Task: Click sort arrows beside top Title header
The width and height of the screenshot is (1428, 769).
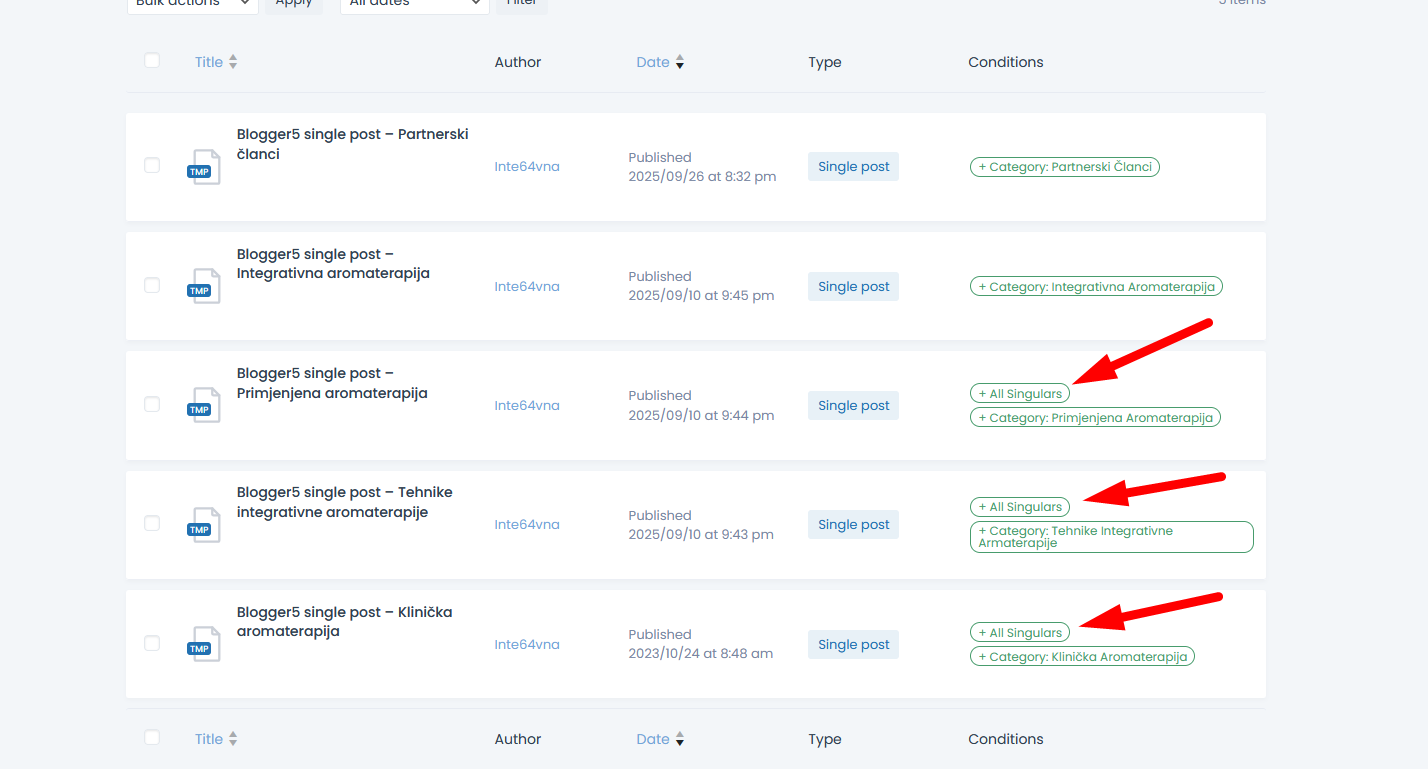Action: (233, 62)
